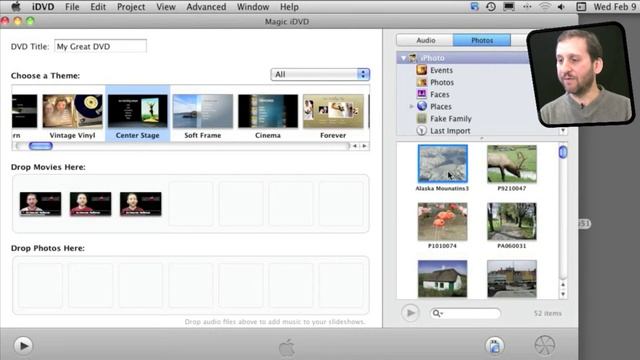The width and height of the screenshot is (640, 360).
Task: Select Faces in iPhoto list
Action: click(x=440, y=94)
